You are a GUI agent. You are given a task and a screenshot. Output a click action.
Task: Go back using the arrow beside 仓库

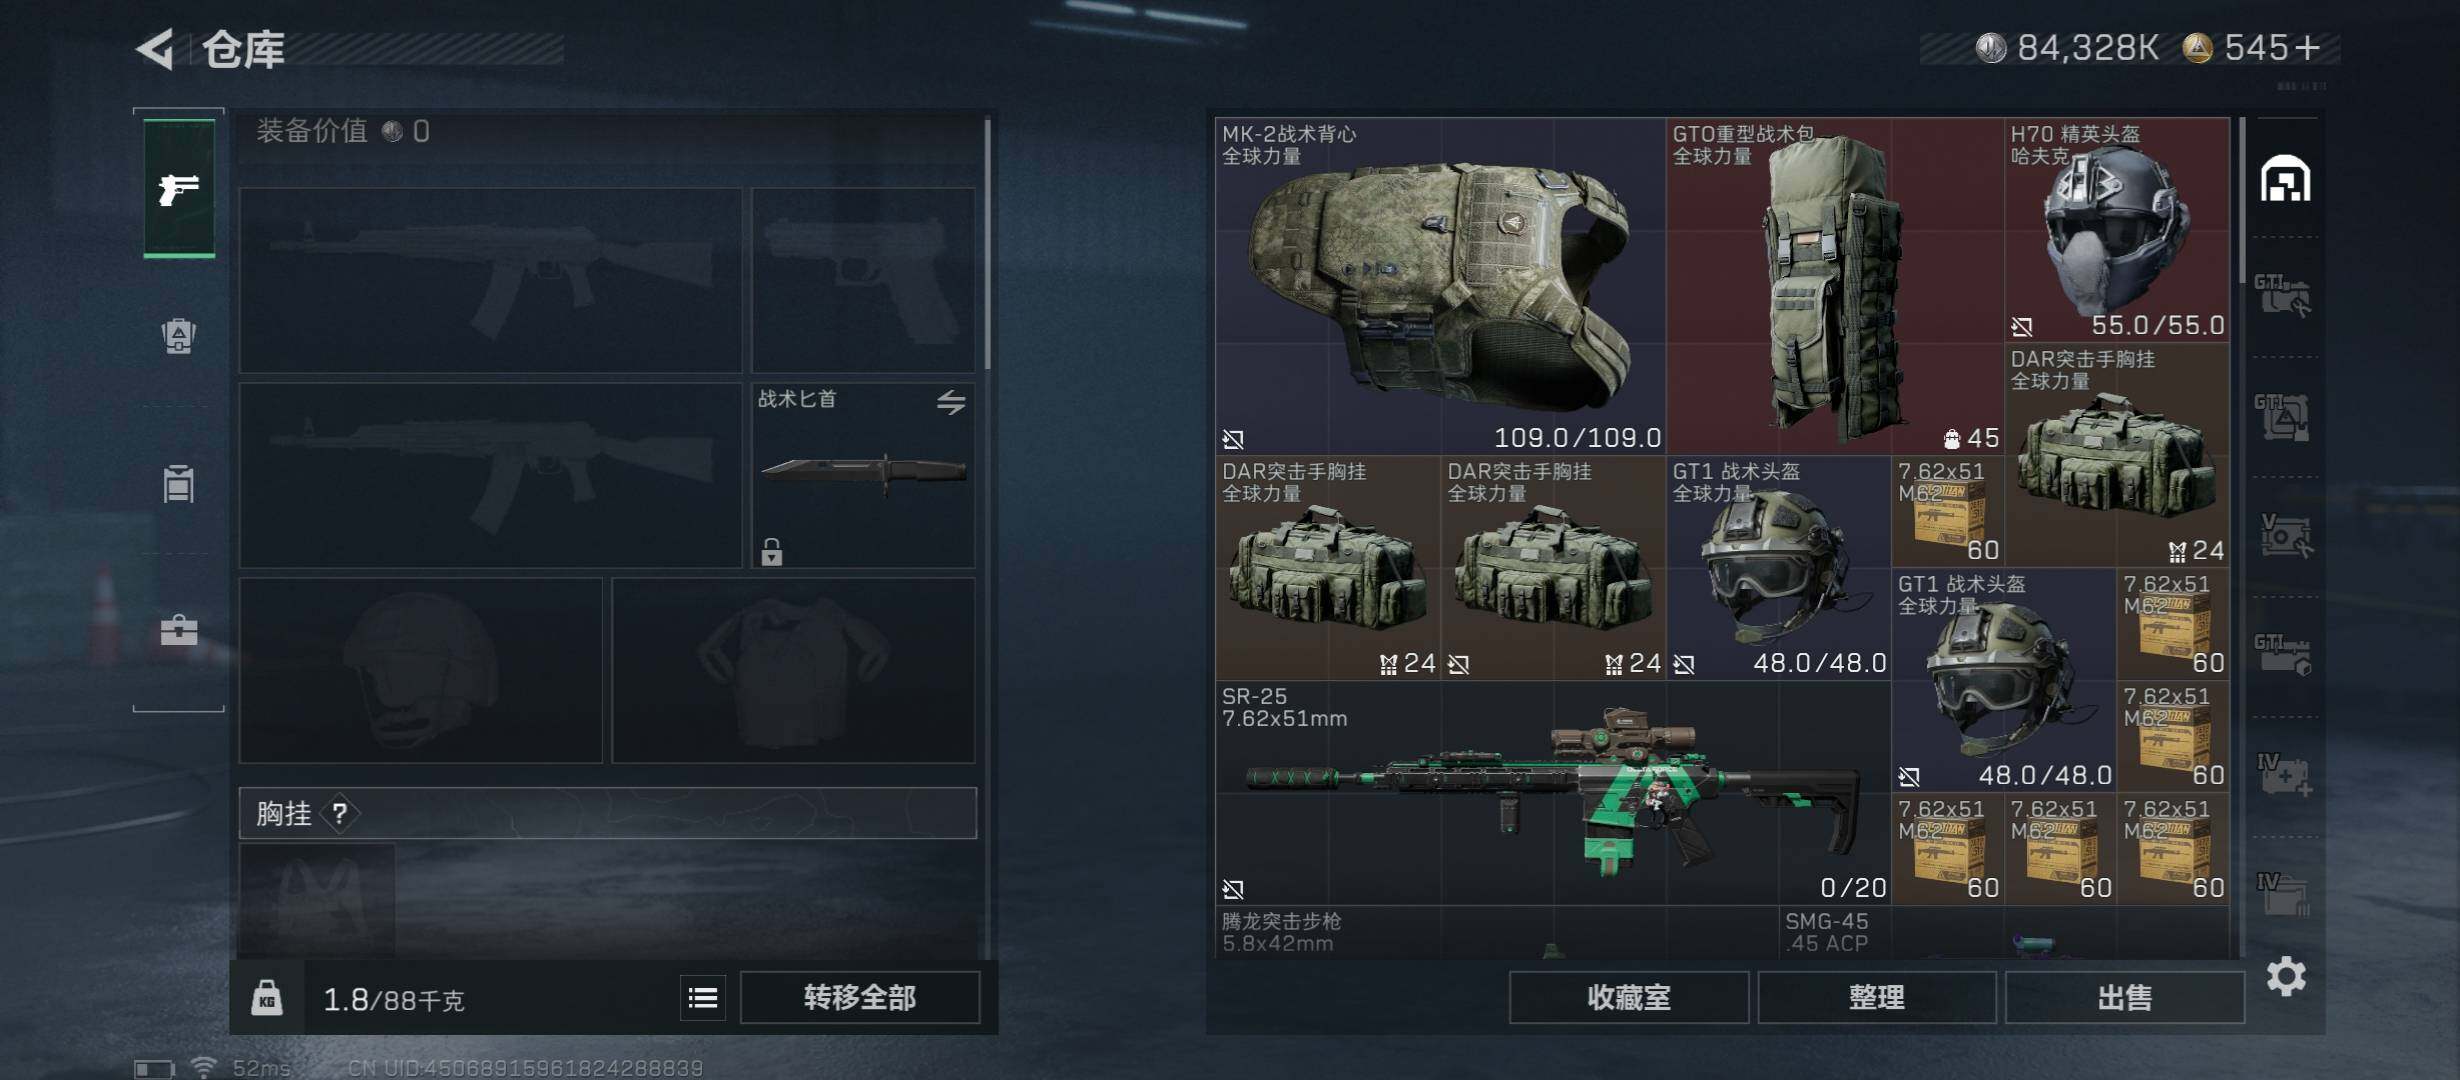point(156,48)
